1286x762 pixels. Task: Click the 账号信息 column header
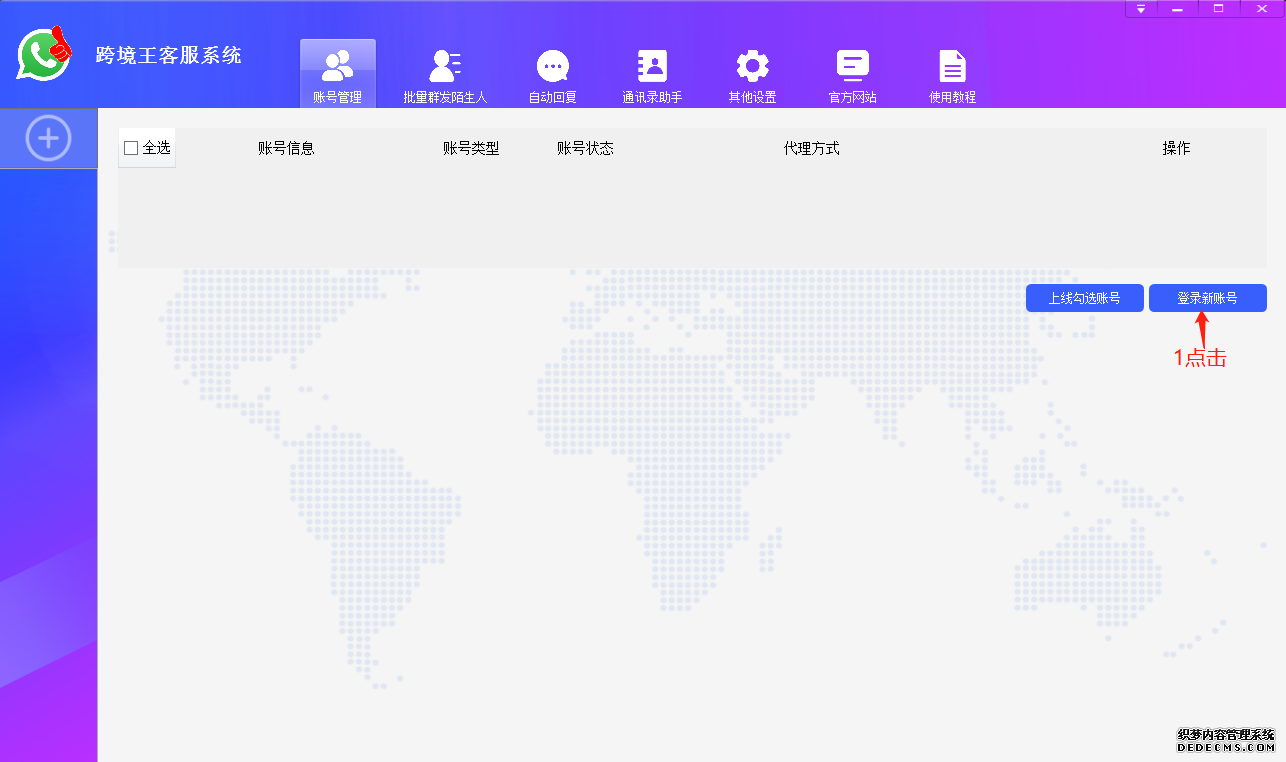286,148
